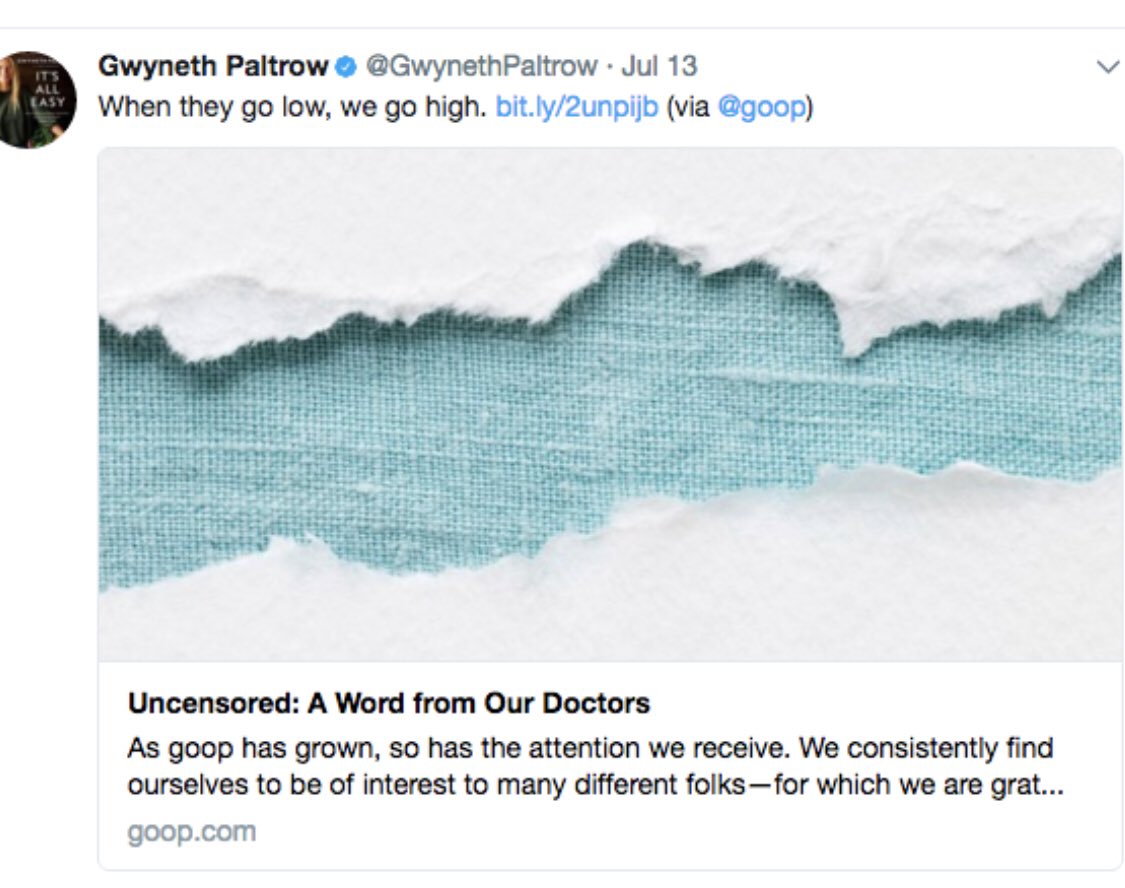Expand the tweet options chevron

[1108, 67]
